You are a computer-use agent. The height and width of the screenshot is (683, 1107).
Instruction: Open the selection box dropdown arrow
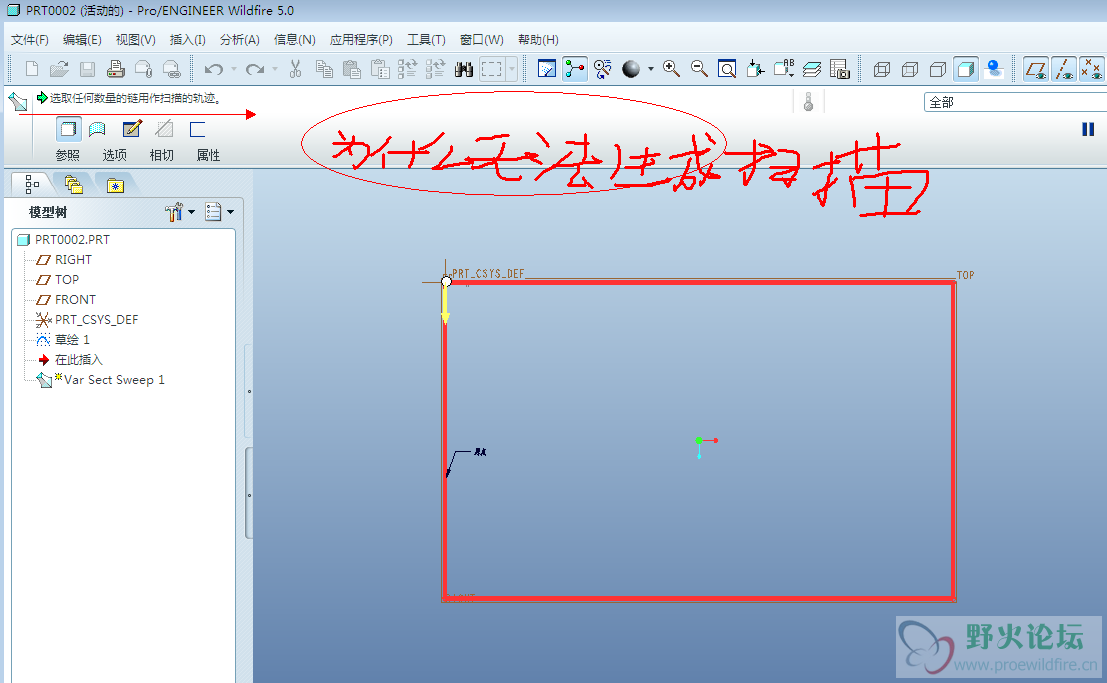coord(512,69)
